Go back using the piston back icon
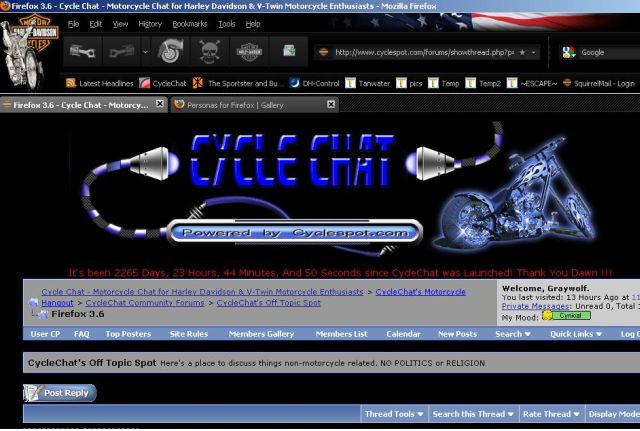640x431 pixels. (83, 51)
